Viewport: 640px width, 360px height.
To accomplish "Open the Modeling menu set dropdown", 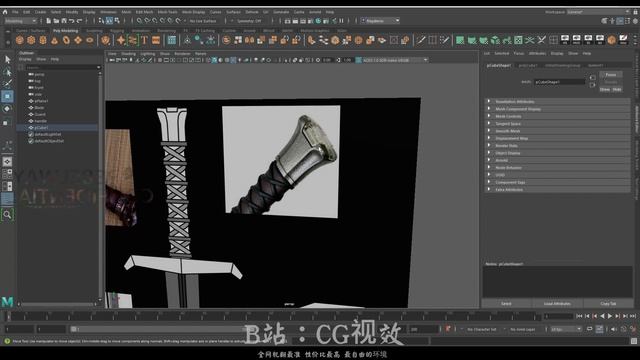I will click(20, 20).
